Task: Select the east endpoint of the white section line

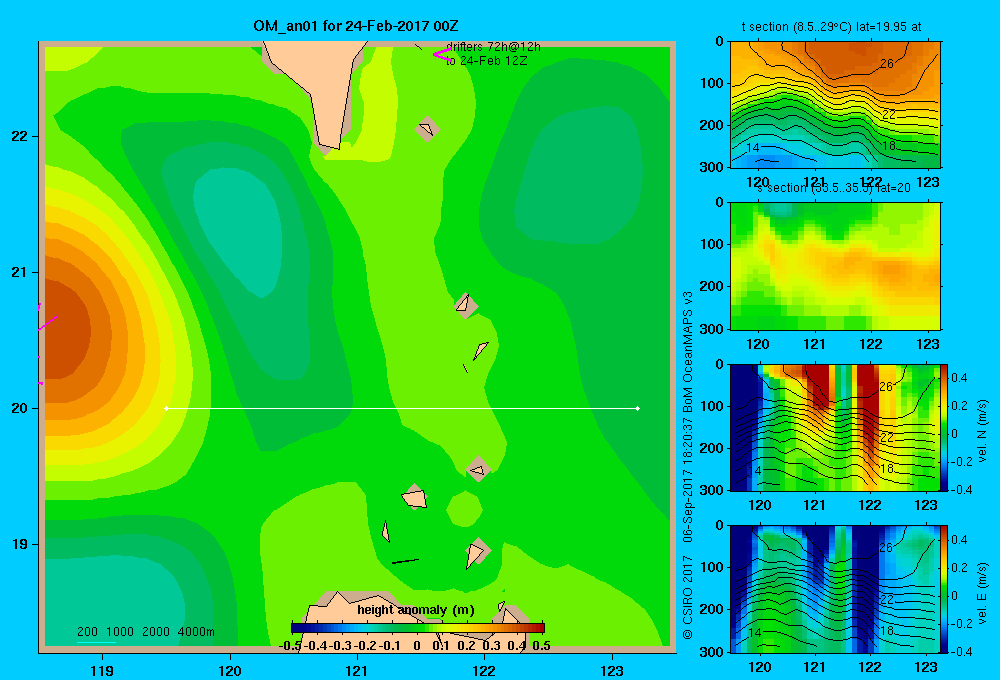Action: tap(638, 408)
